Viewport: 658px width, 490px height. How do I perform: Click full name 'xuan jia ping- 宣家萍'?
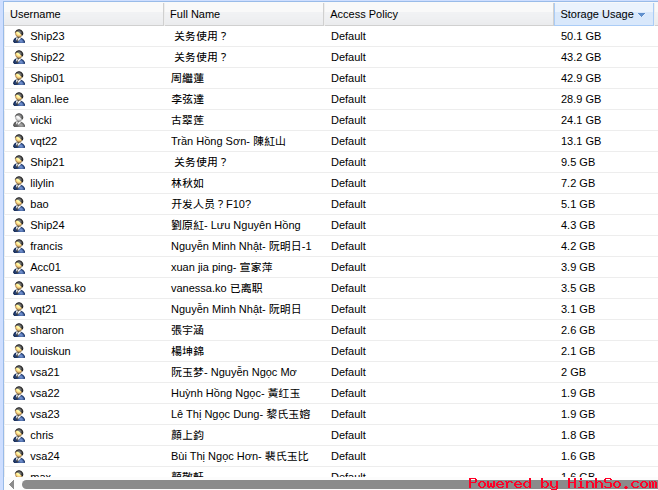(x=222, y=267)
